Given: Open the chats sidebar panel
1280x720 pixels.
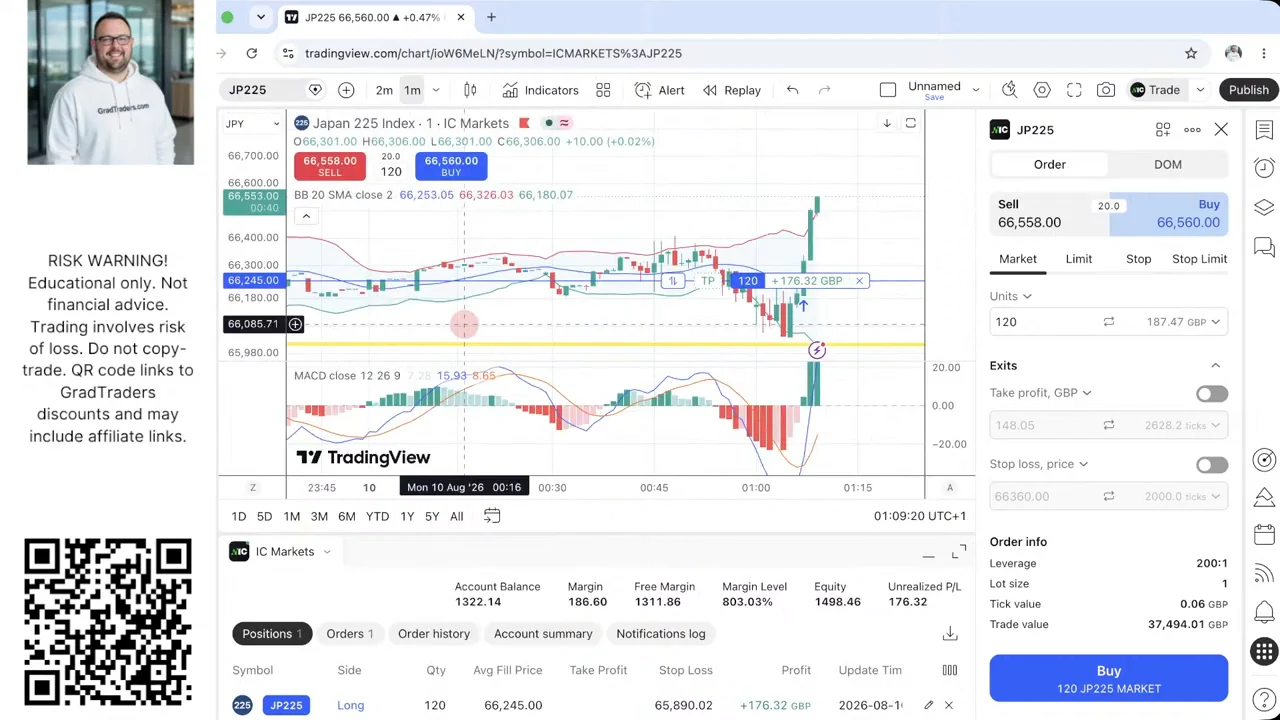Looking at the screenshot, I should pos(1264,246).
